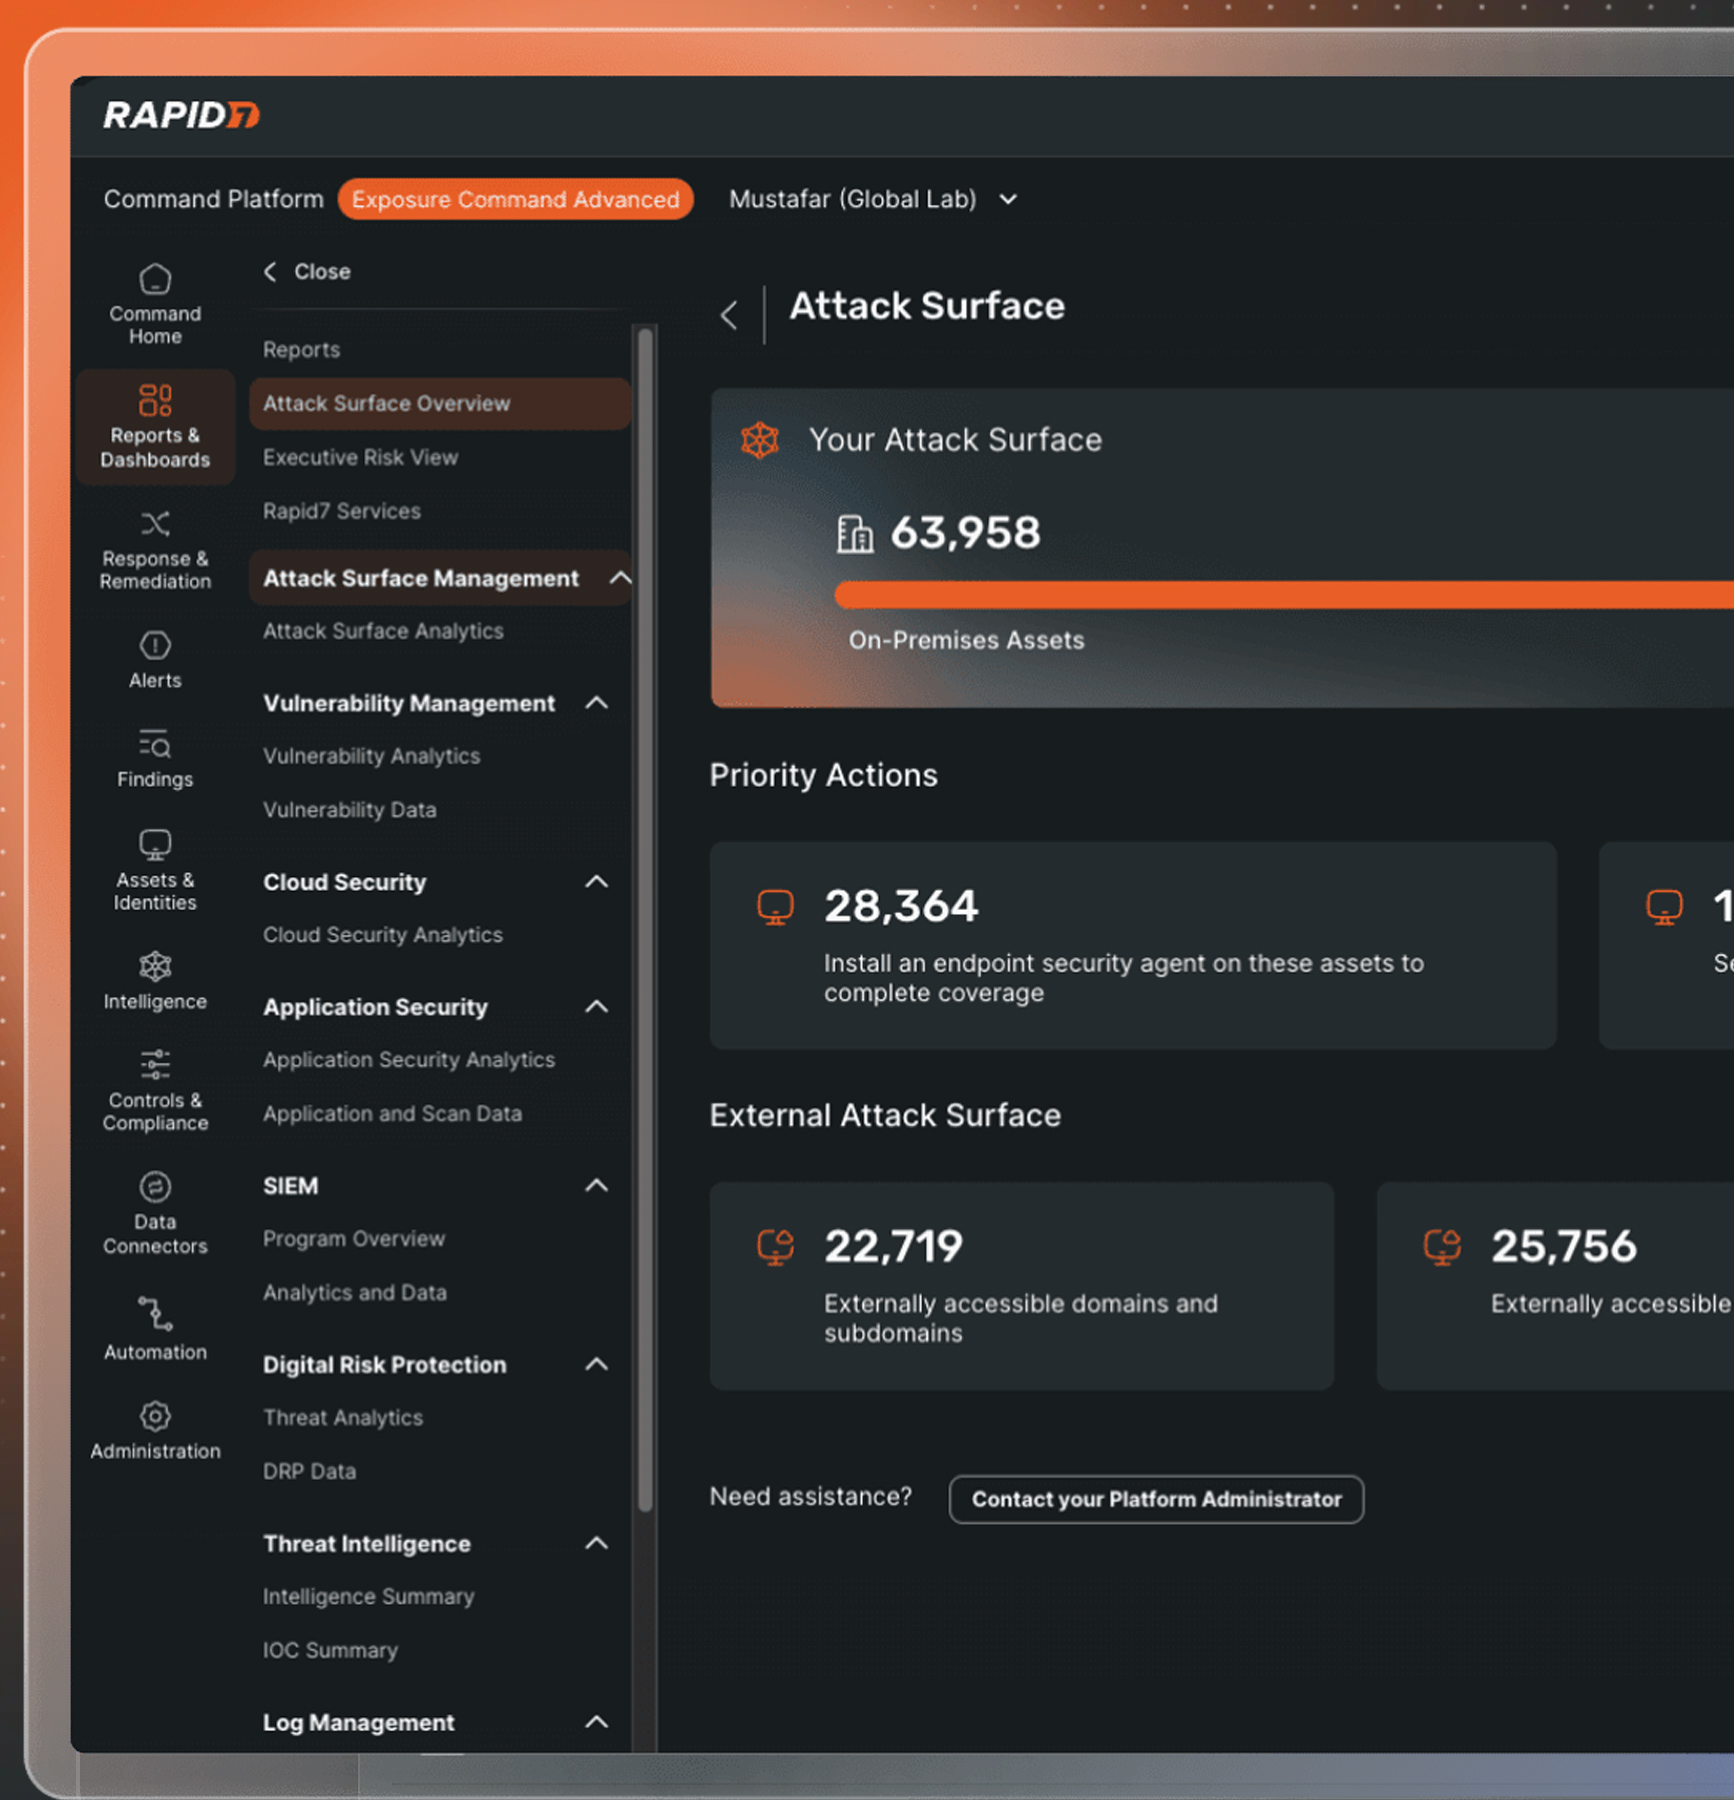Open the 22,719 domains and subdomains card
The image size is (1734, 1800).
point(1022,1286)
